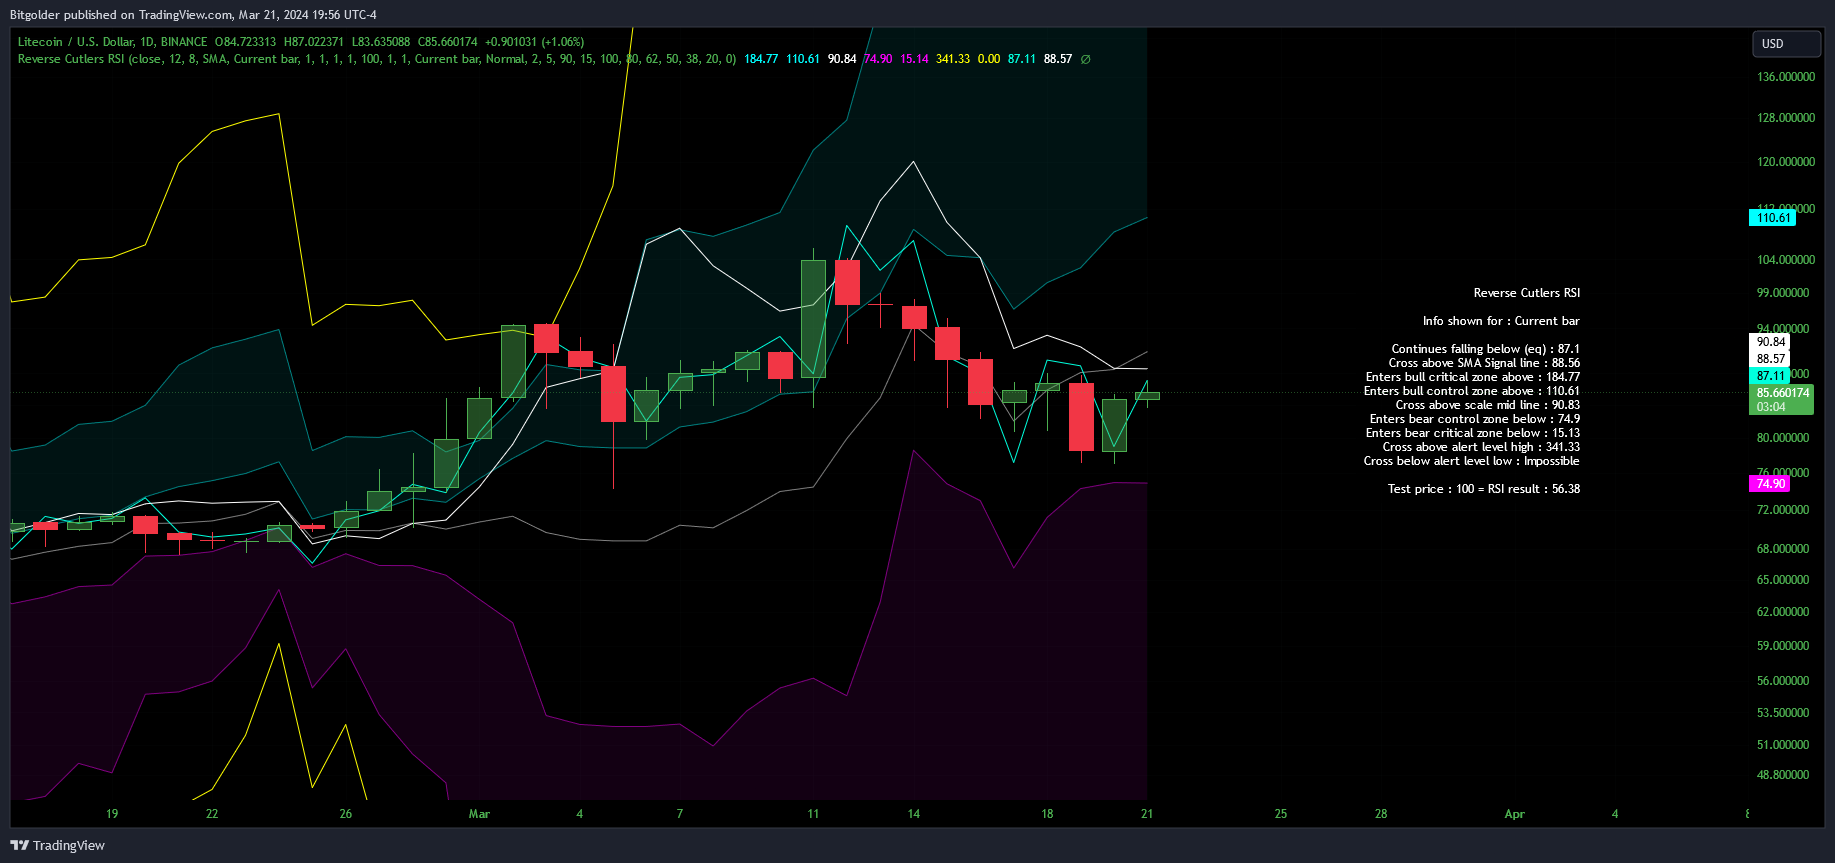The image size is (1835, 863).
Task: Click the high price H87.022371
Action: (313, 42)
